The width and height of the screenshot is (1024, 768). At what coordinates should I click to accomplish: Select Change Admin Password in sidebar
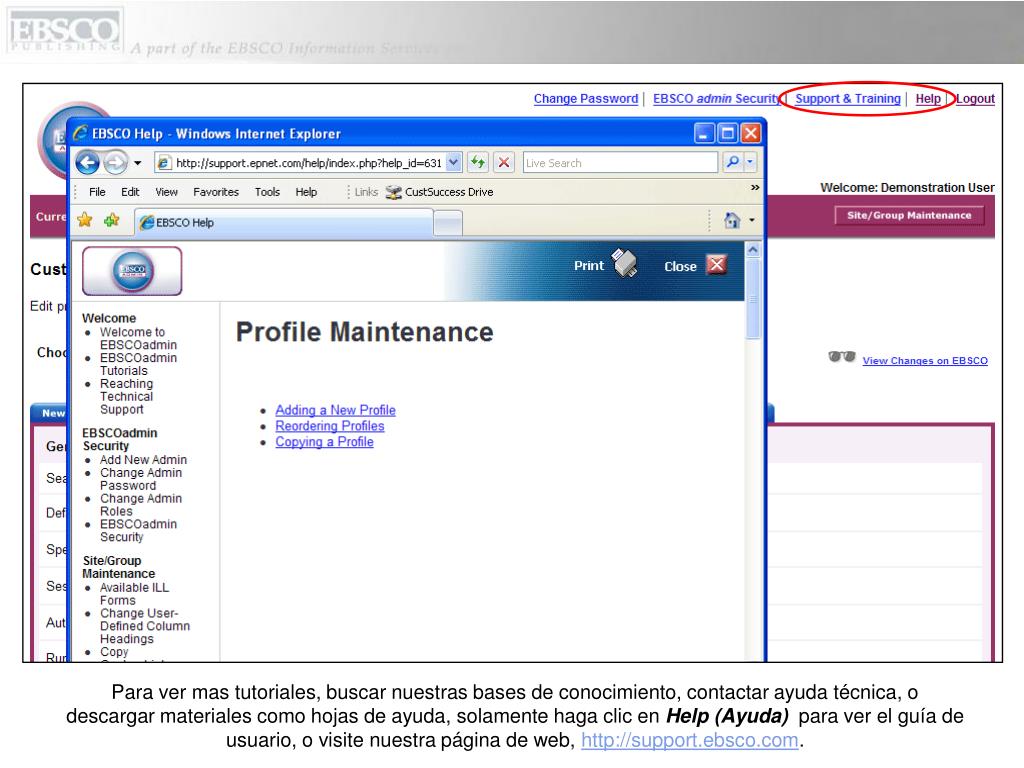pos(140,479)
